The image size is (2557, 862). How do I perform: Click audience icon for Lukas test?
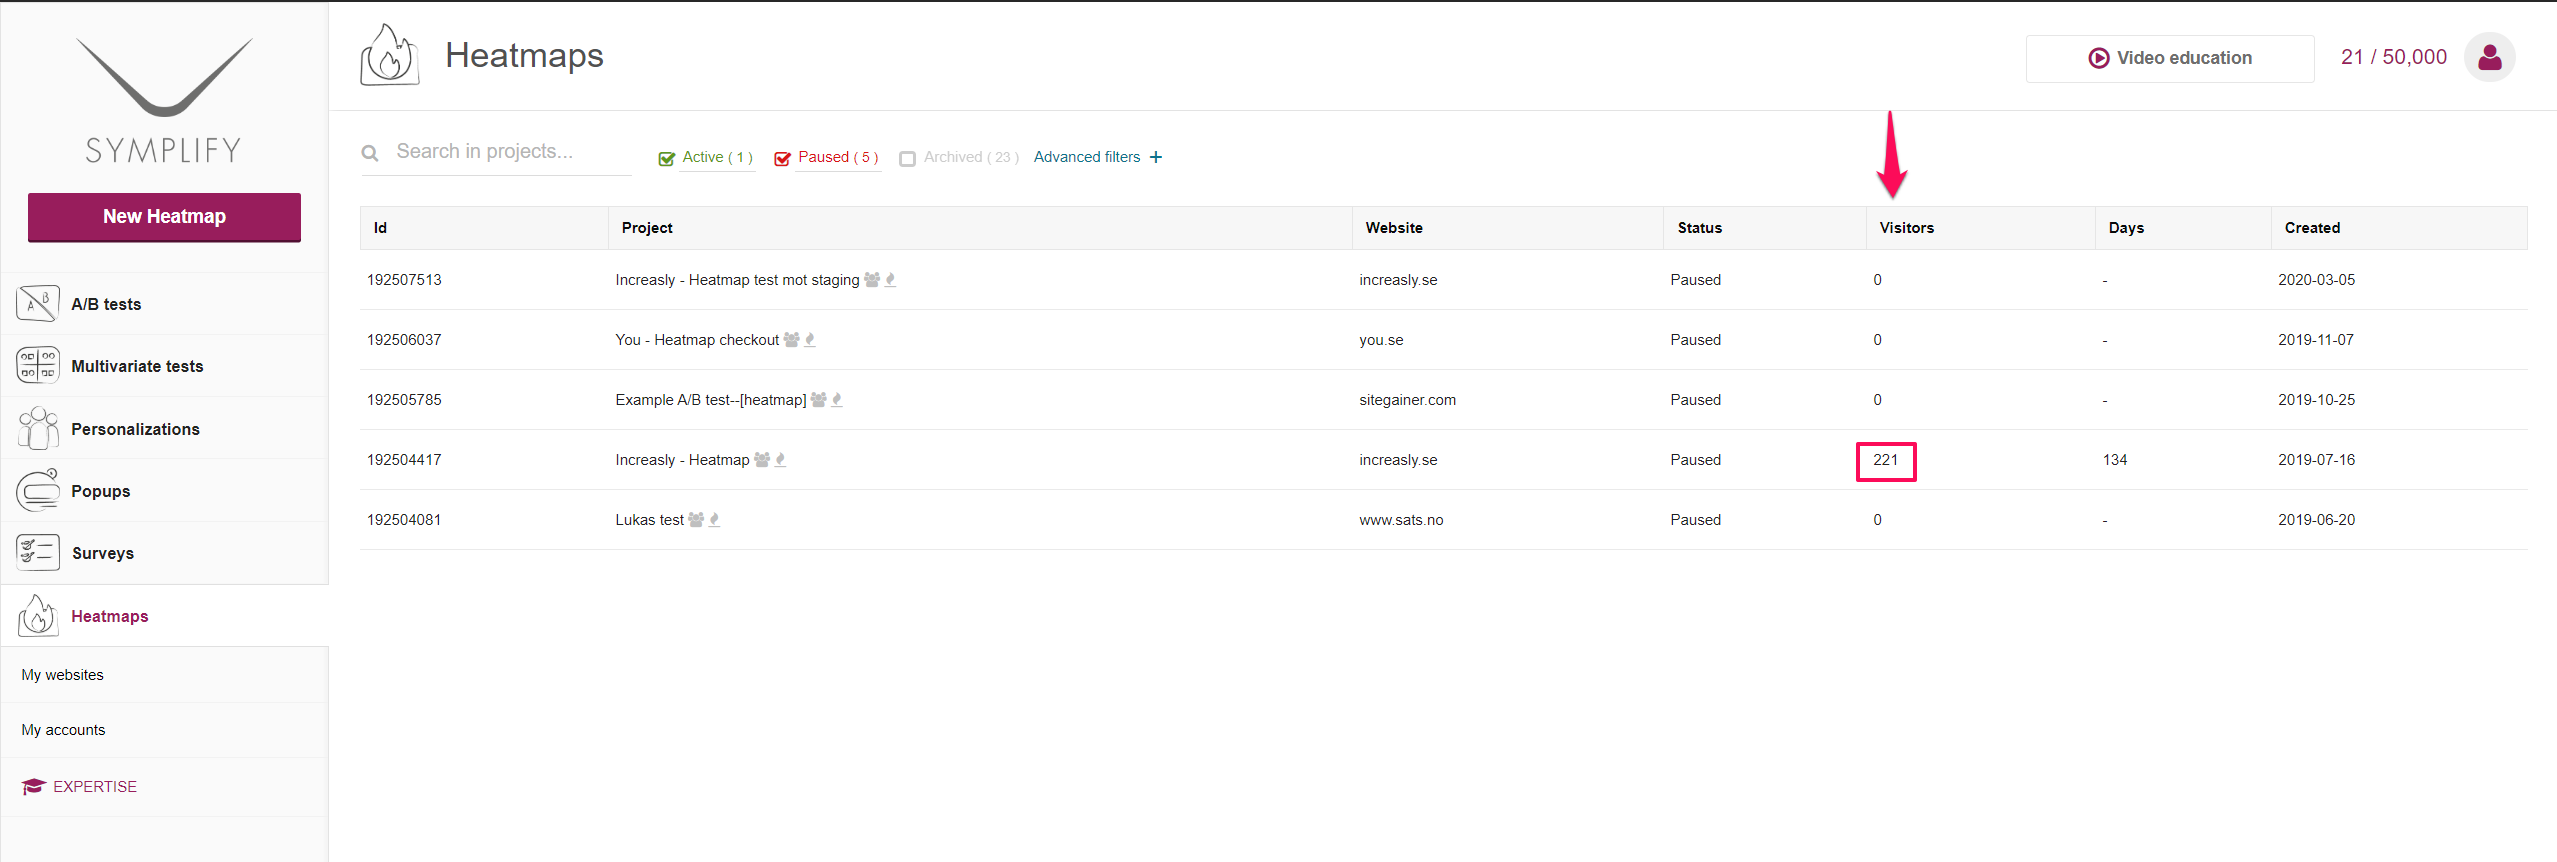696,520
